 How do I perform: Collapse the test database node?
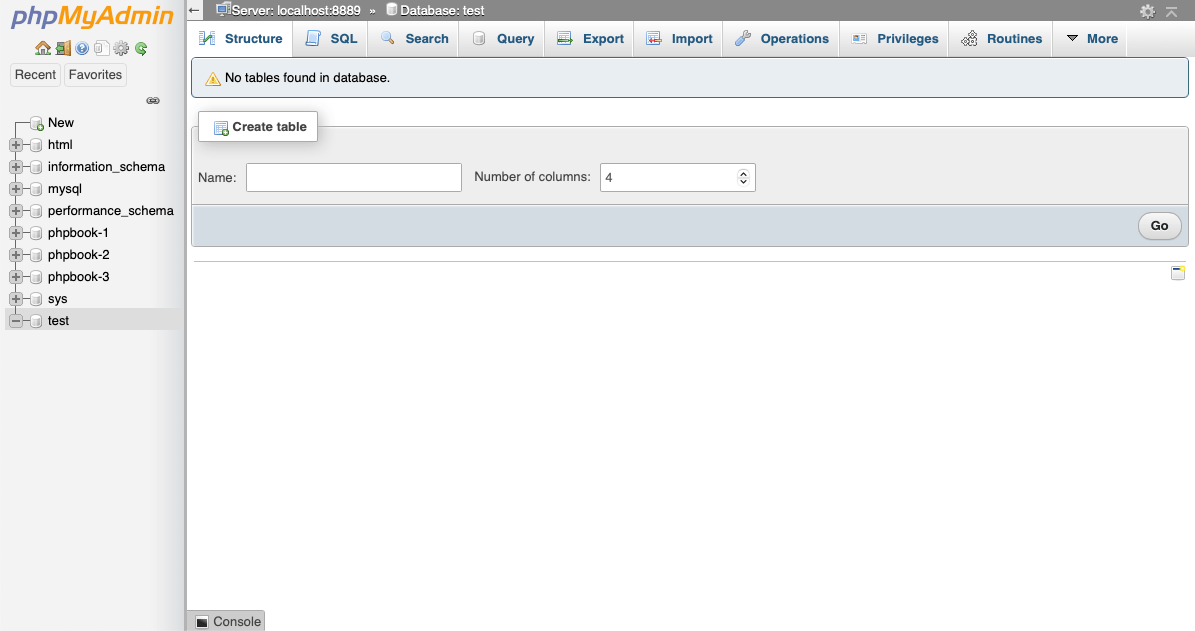[17, 320]
